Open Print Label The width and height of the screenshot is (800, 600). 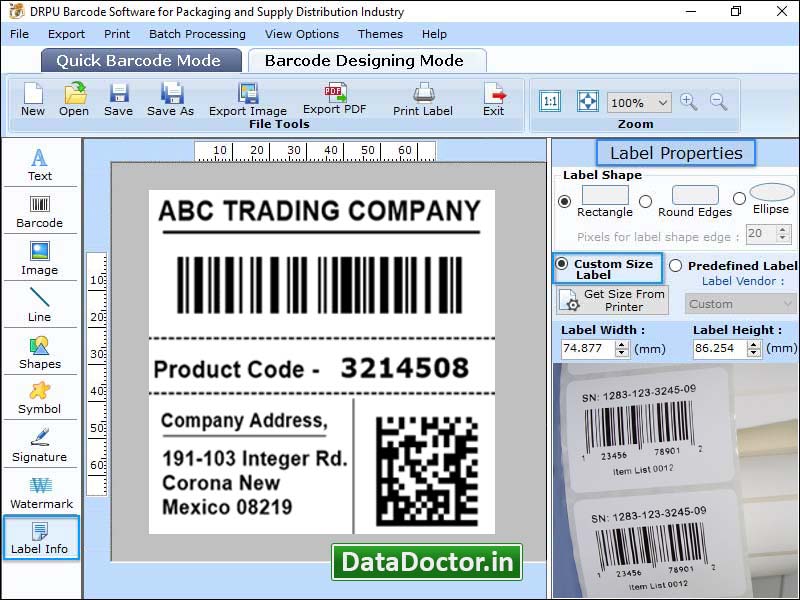click(x=422, y=100)
